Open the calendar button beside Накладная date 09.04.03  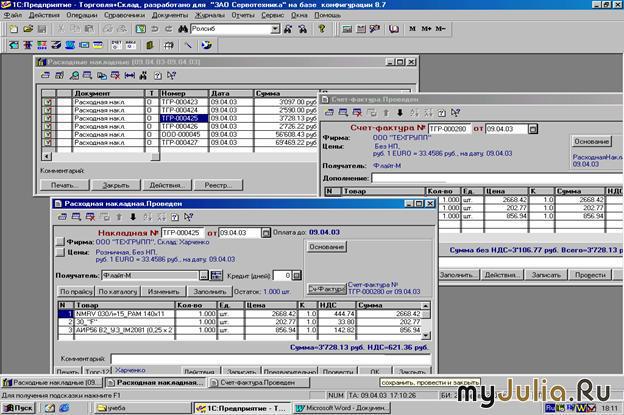coord(266,233)
